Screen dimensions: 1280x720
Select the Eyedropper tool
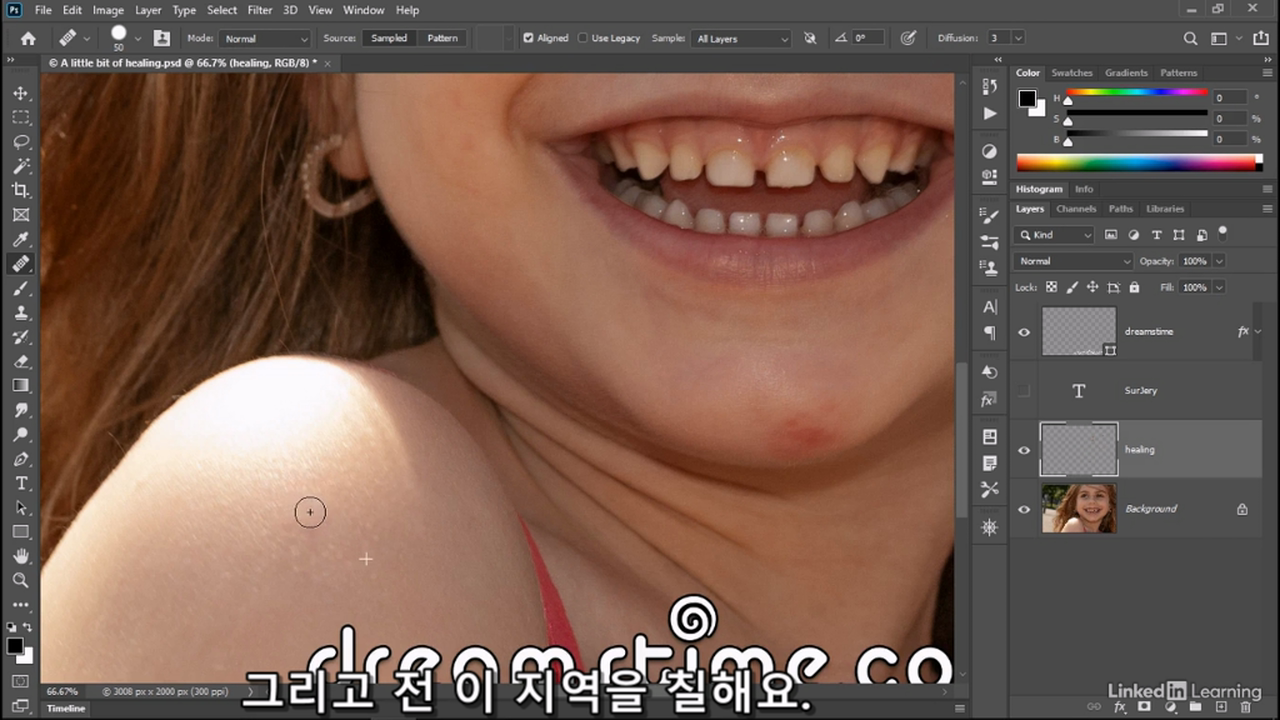21,239
